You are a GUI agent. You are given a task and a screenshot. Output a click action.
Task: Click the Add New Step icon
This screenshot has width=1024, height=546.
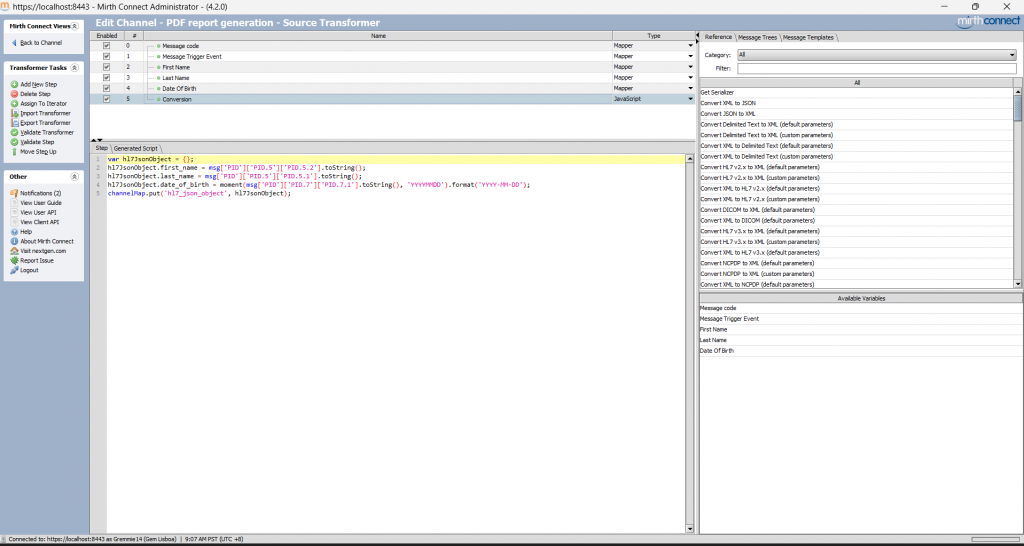[x=14, y=84]
